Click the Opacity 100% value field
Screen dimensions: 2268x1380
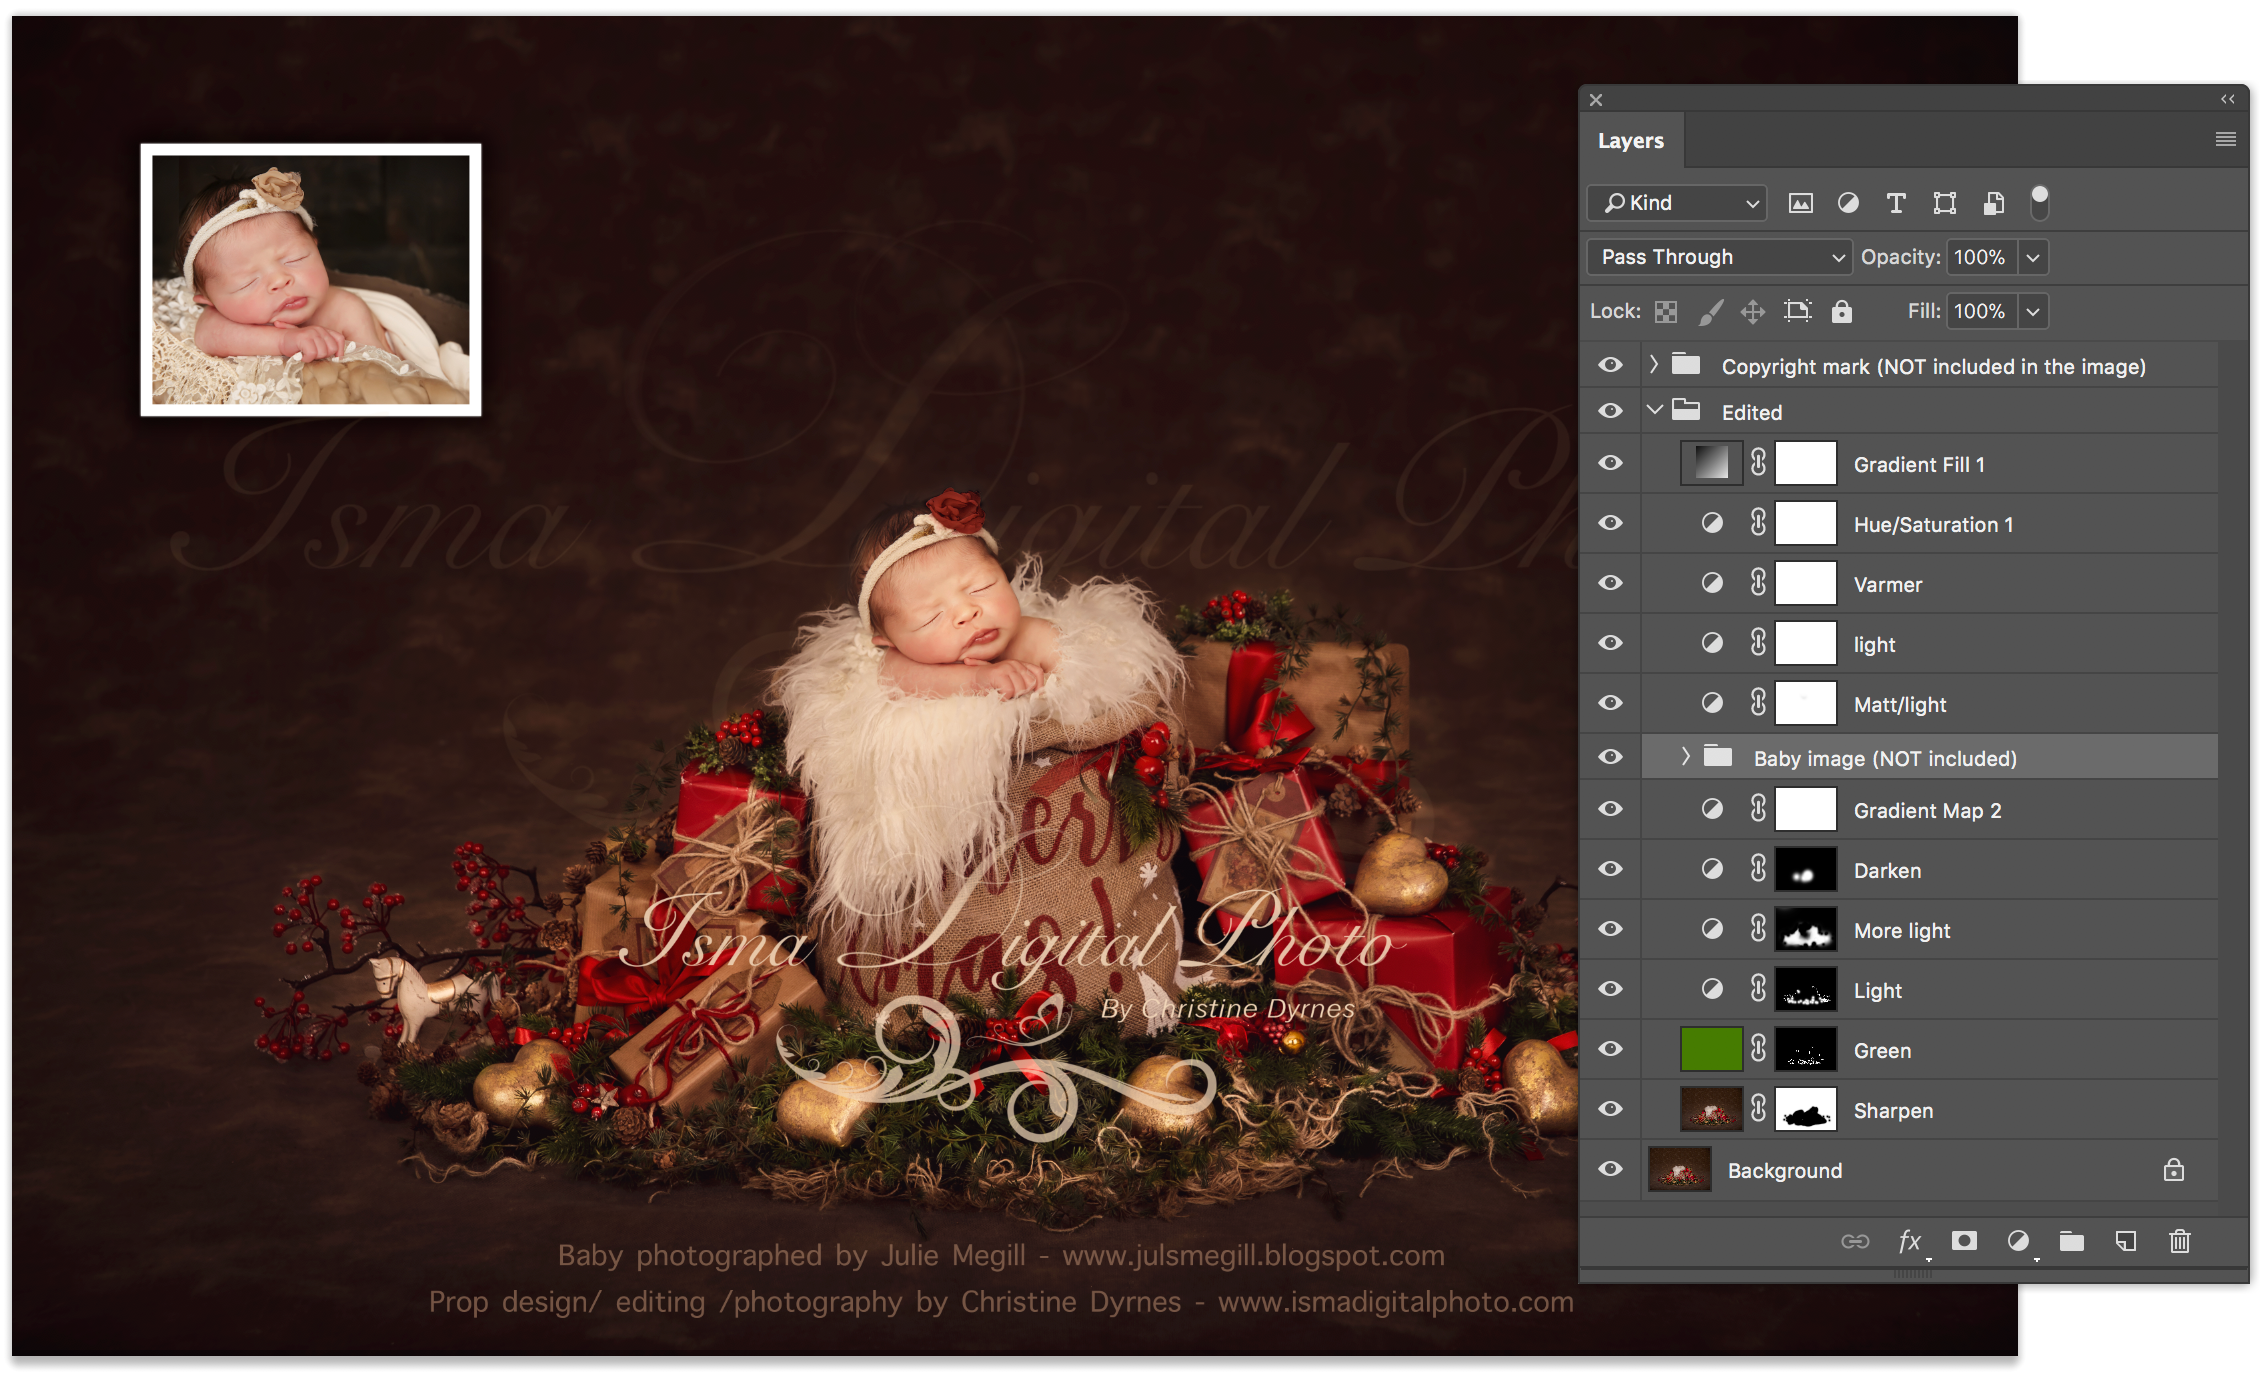[1982, 257]
